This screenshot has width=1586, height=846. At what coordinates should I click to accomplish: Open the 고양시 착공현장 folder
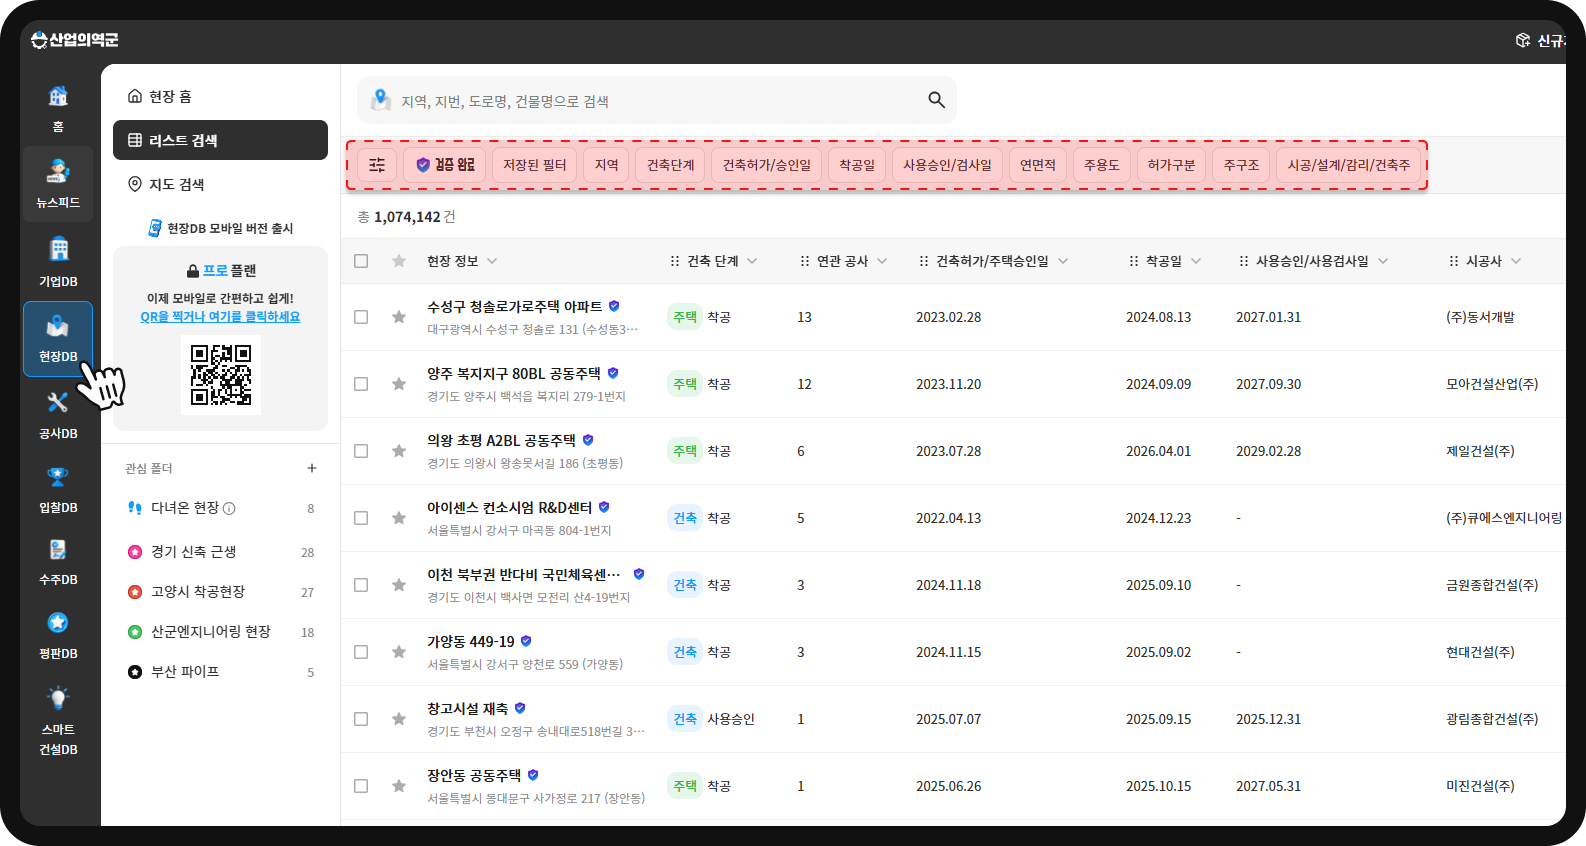tap(220, 592)
